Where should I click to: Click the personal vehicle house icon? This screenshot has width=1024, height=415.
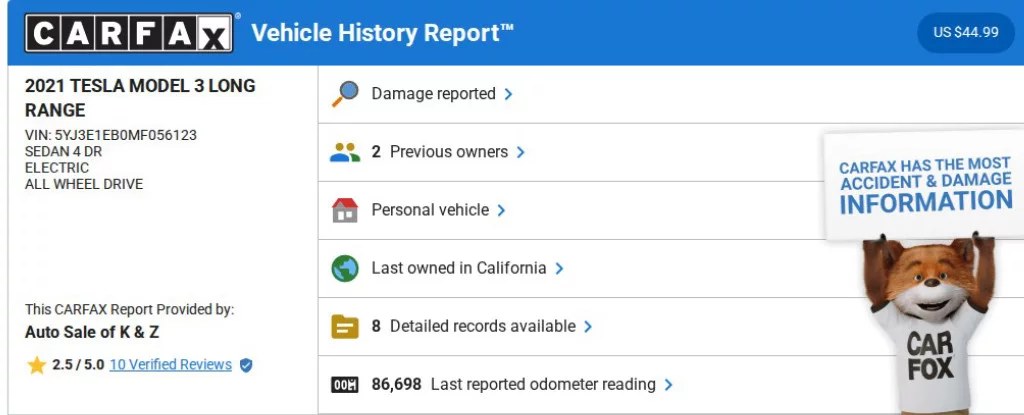344,211
